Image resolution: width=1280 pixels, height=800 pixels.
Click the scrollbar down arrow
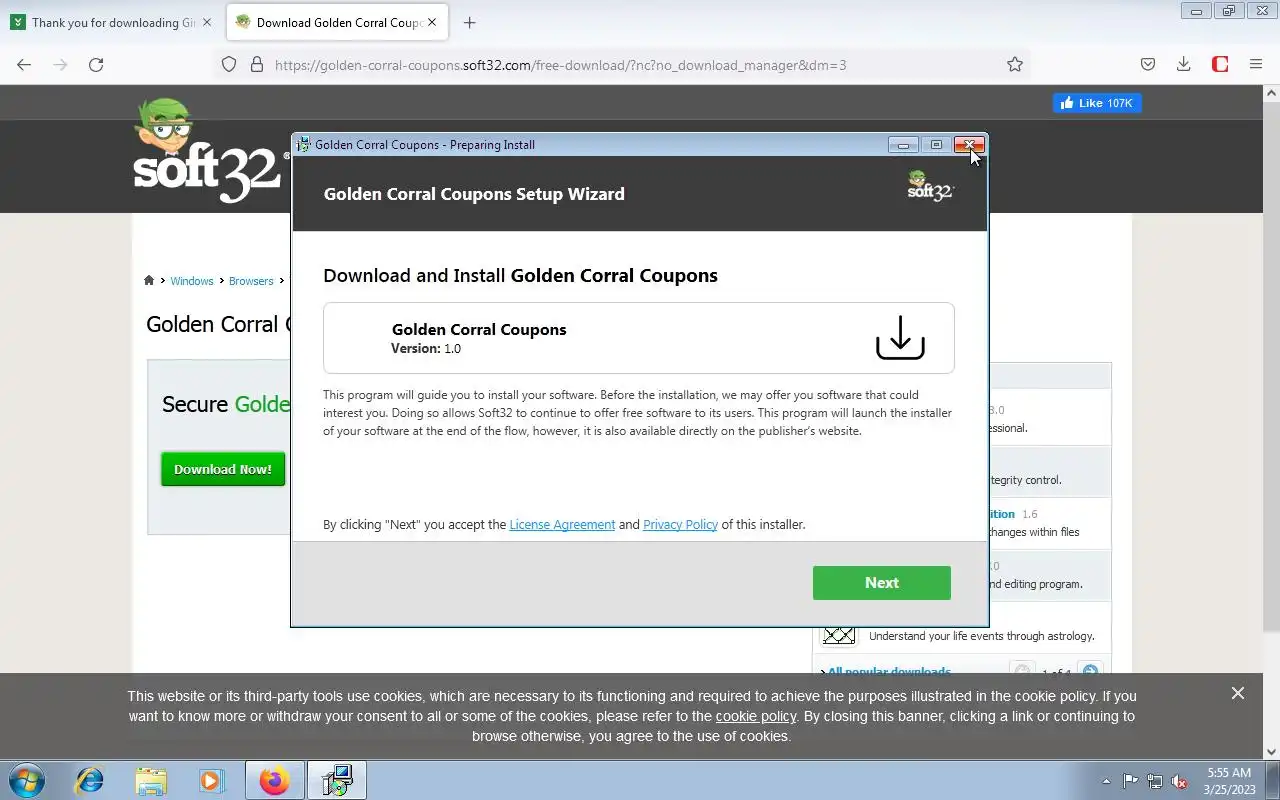[1271, 752]
